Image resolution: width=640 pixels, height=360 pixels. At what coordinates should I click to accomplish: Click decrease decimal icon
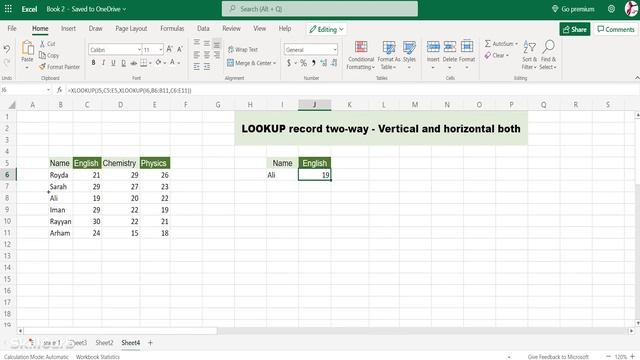[x=334, y=63]
